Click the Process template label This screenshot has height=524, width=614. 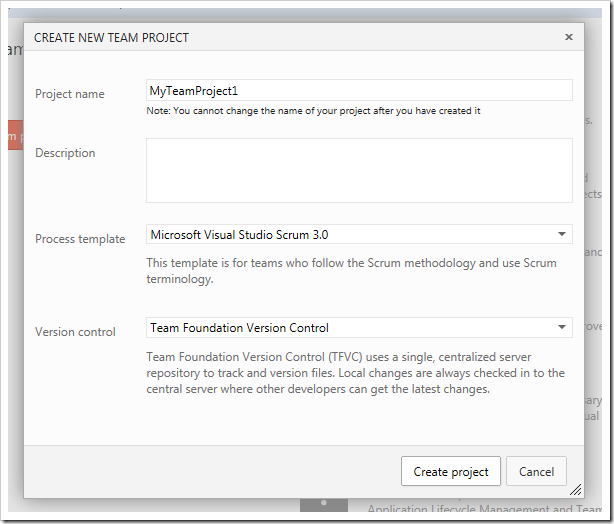(80, 239)
